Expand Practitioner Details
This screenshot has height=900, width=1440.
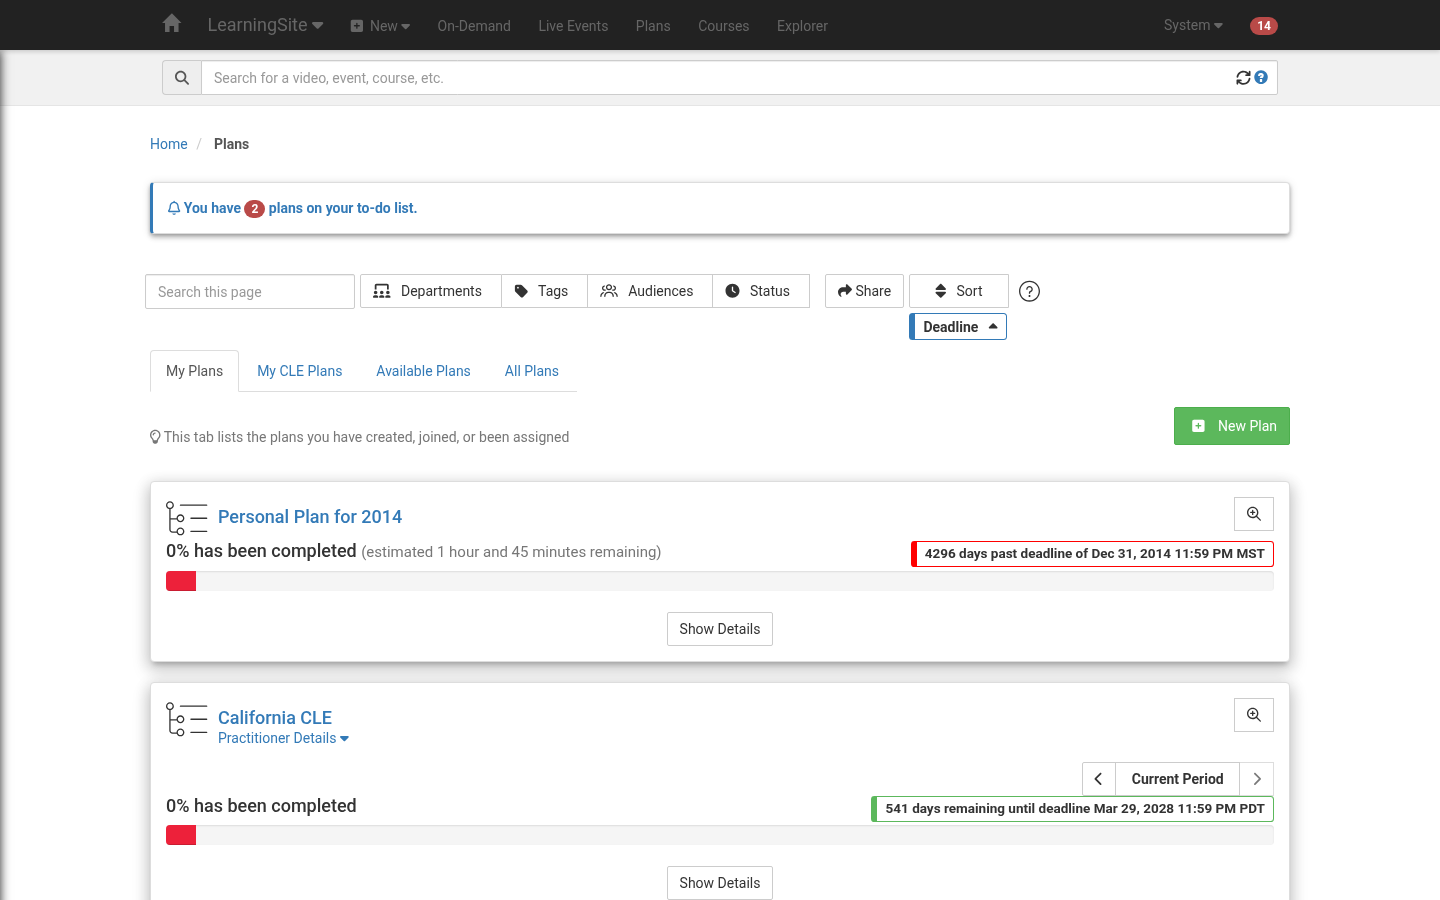pos(283,738)
